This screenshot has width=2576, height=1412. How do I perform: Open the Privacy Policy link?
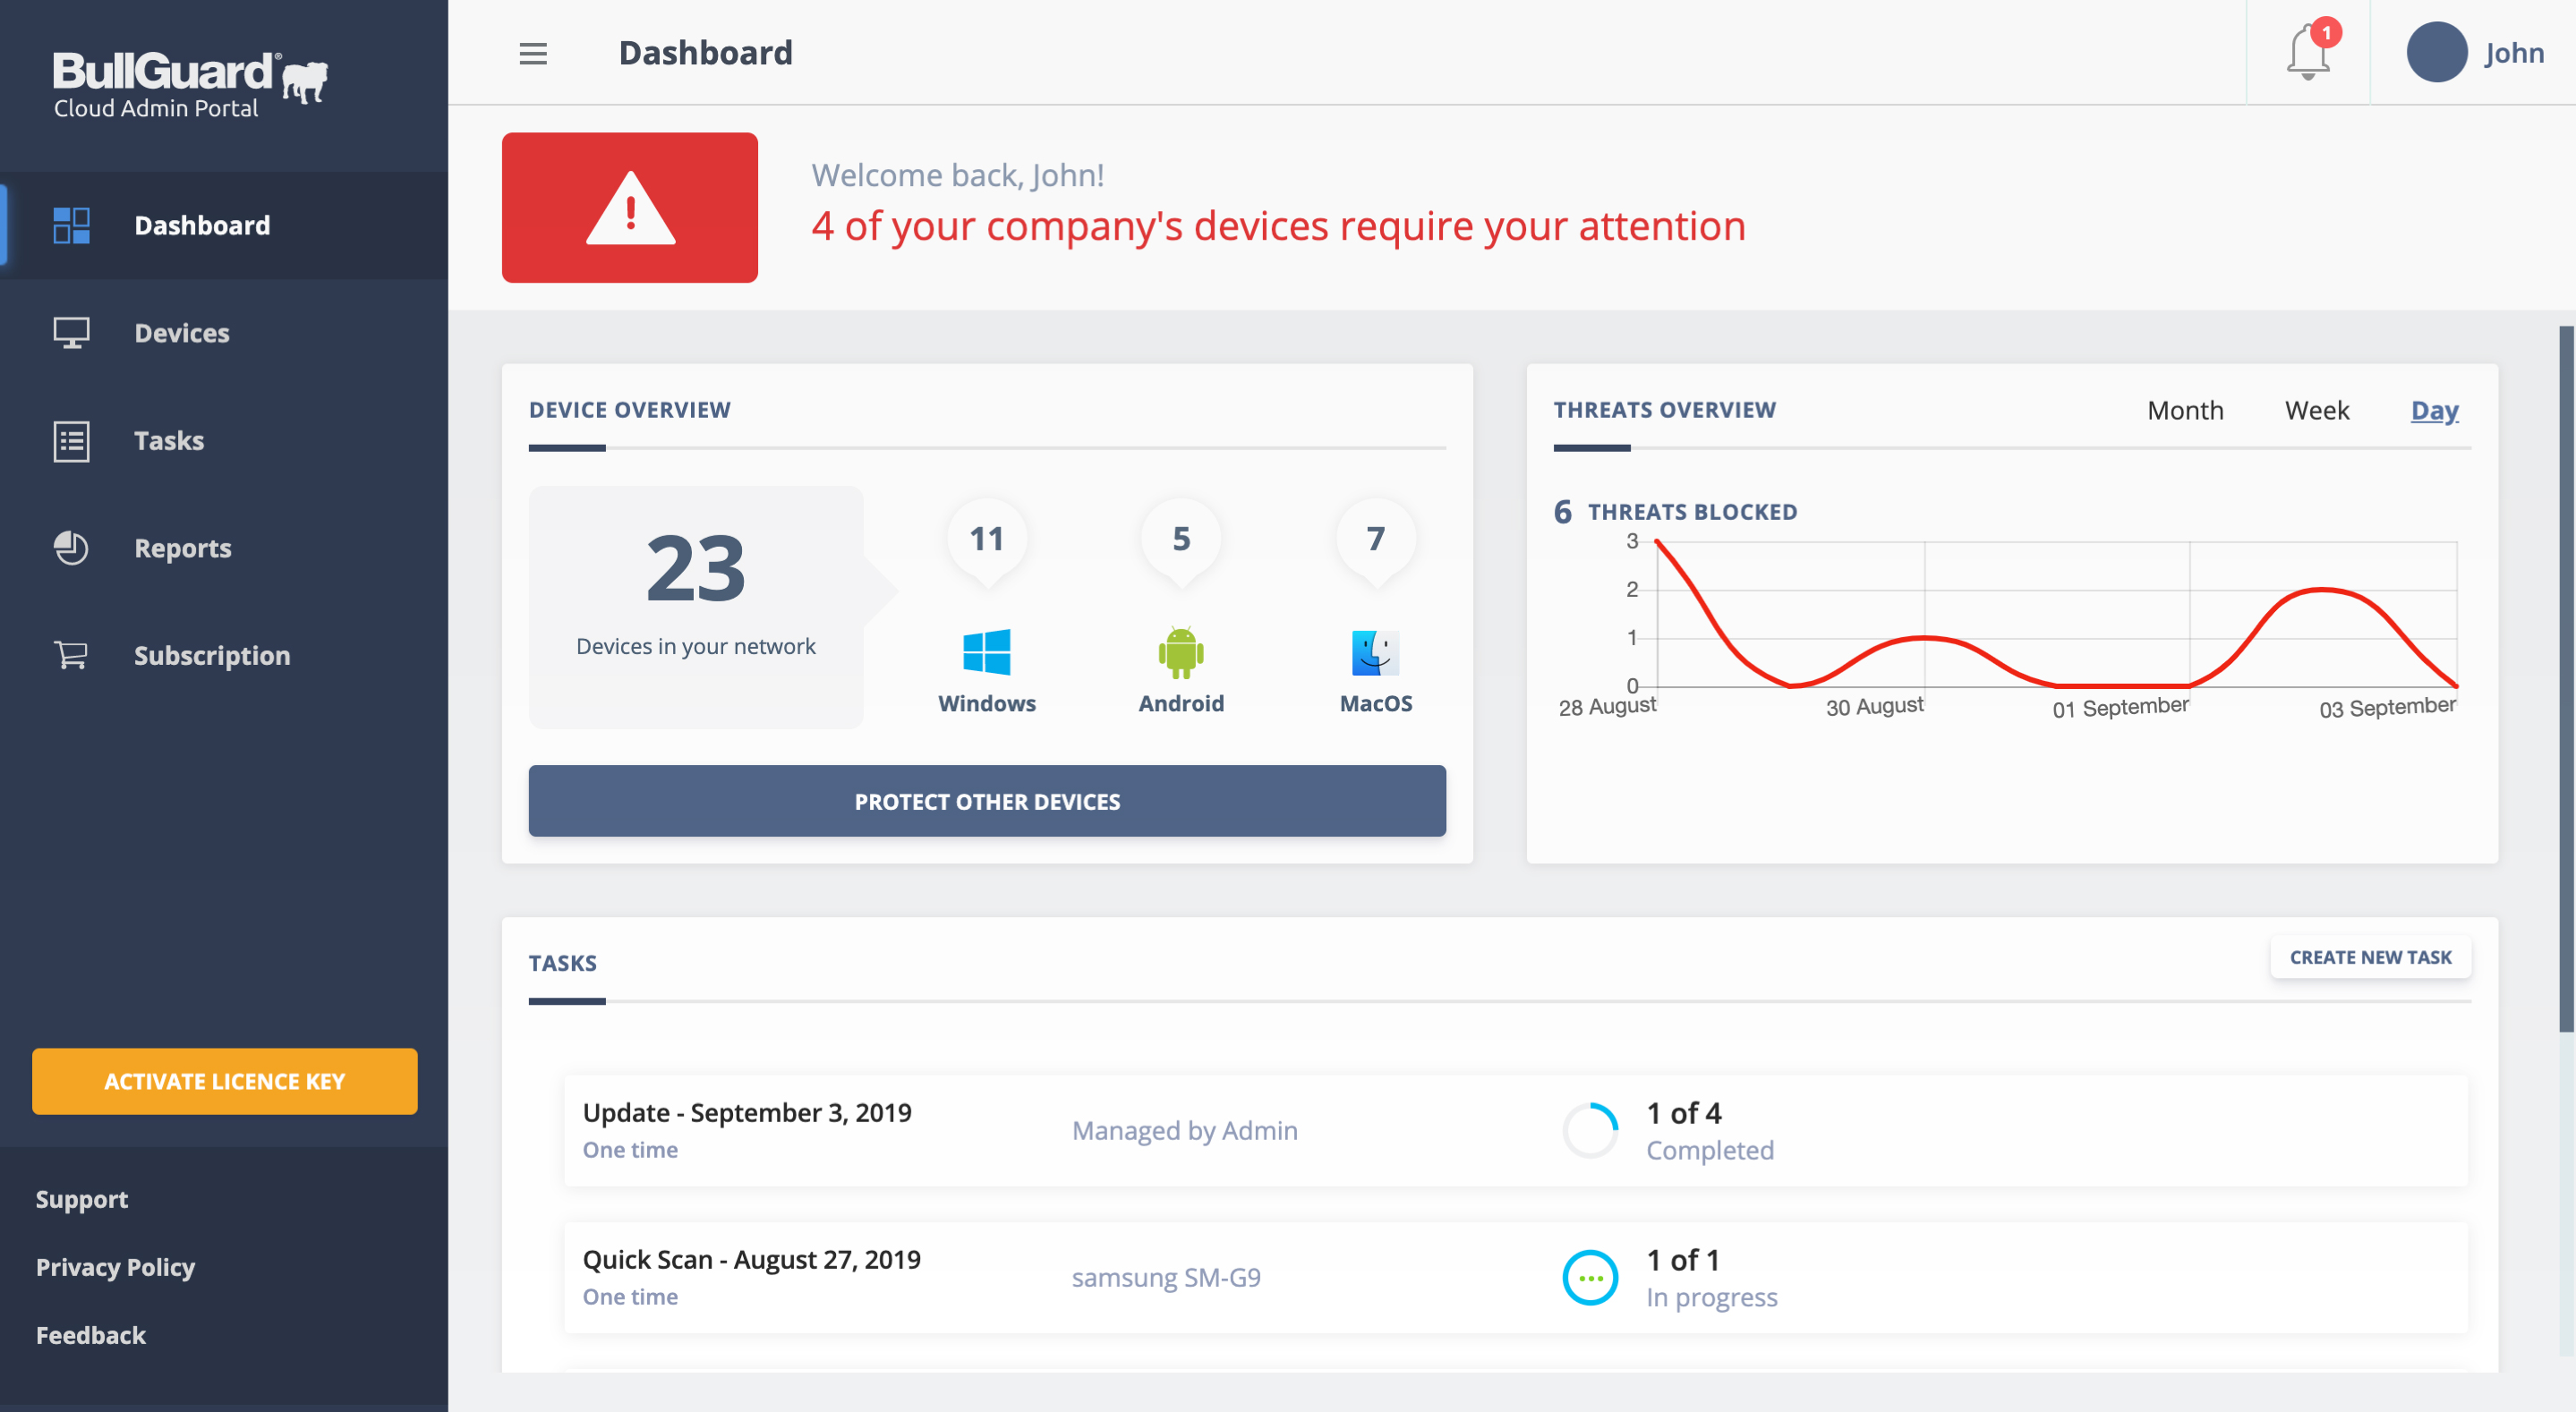click(115, 1267)
